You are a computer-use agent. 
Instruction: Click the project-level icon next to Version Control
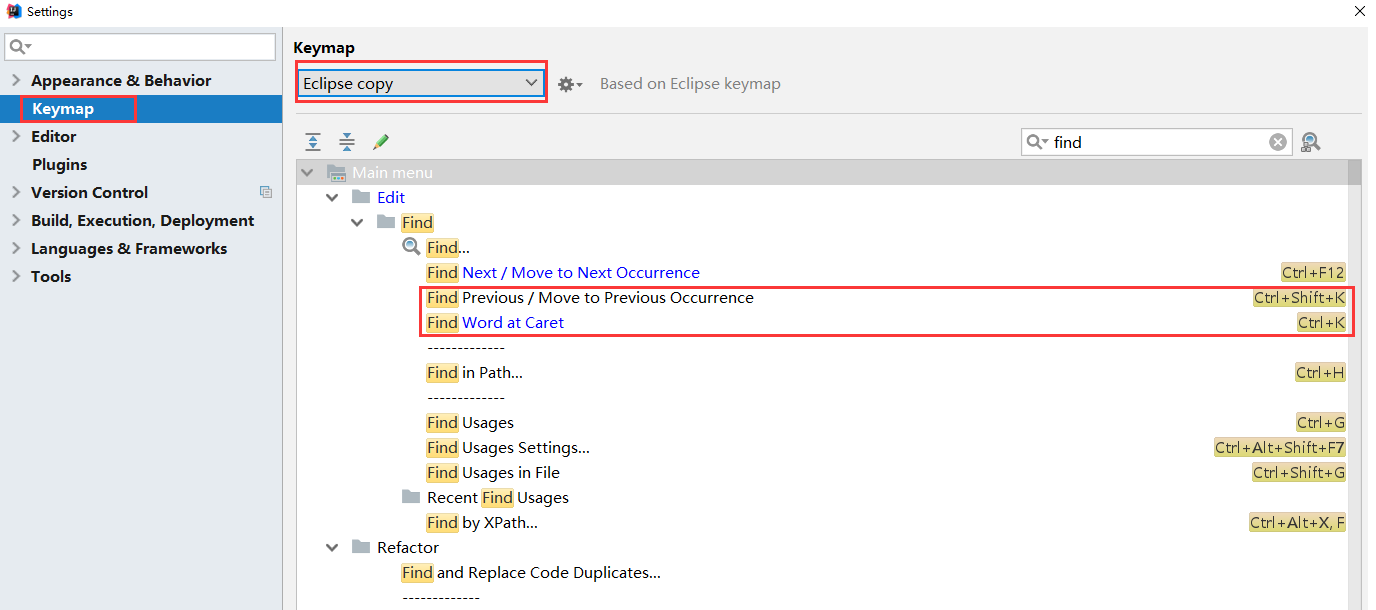[266, 192]
